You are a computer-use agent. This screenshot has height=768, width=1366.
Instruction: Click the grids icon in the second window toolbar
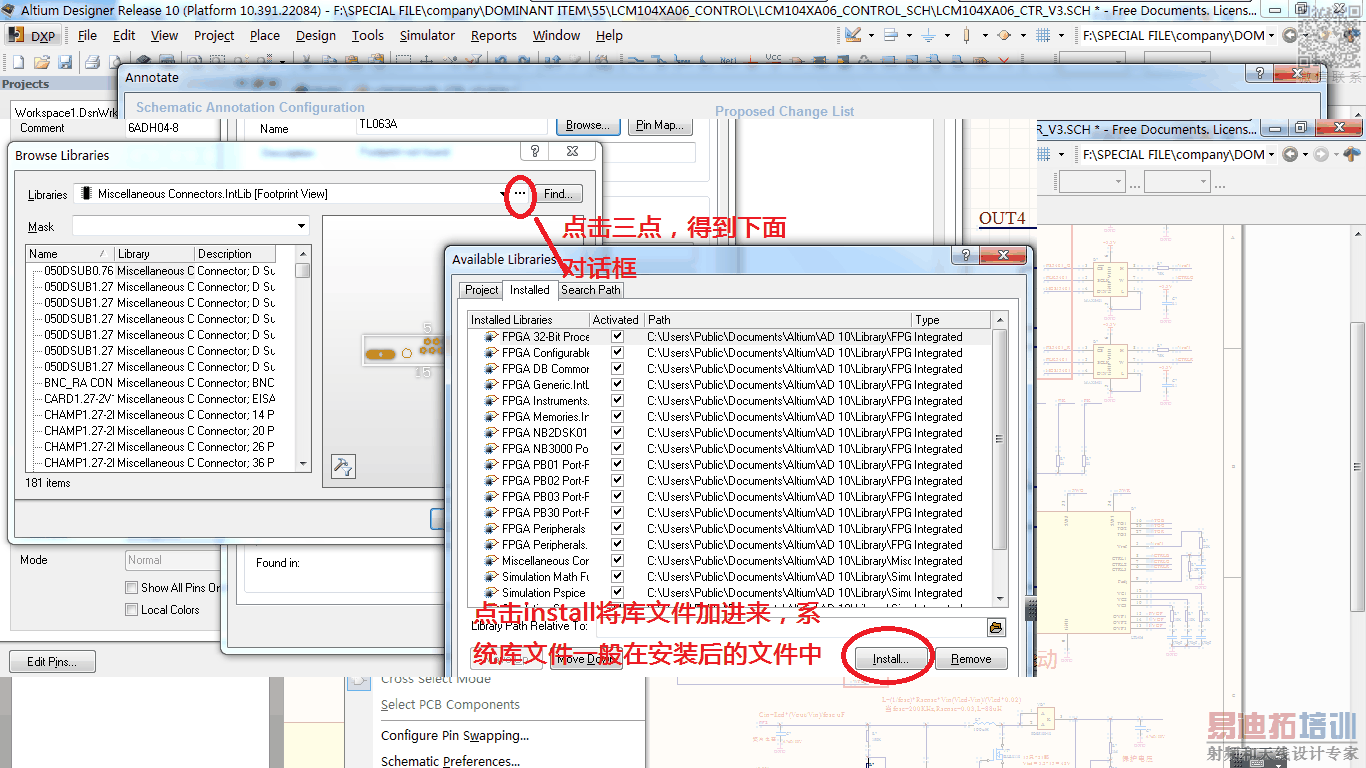1043,155
